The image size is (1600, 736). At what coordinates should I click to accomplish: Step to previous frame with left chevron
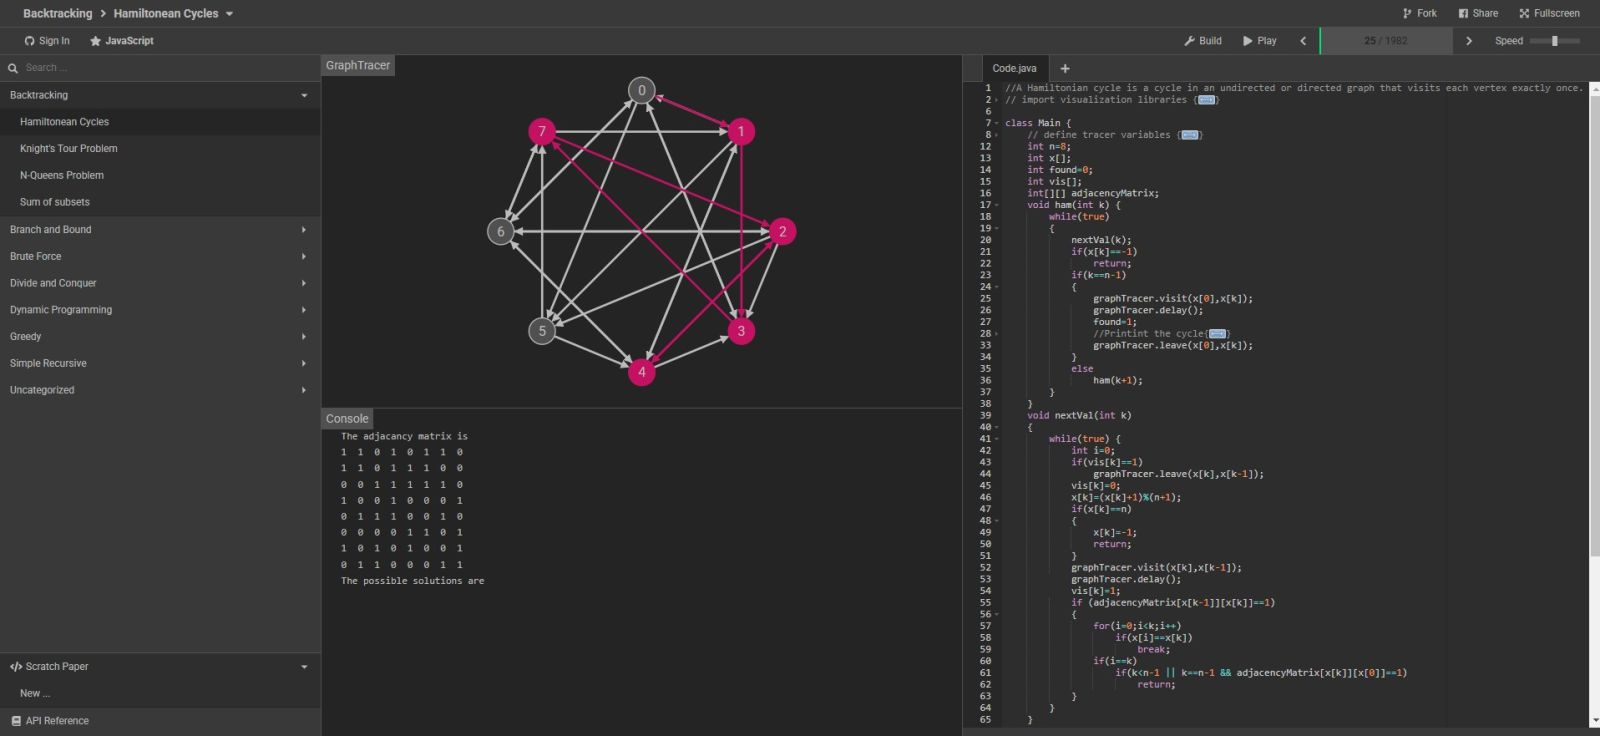[x=1303, y=41]
